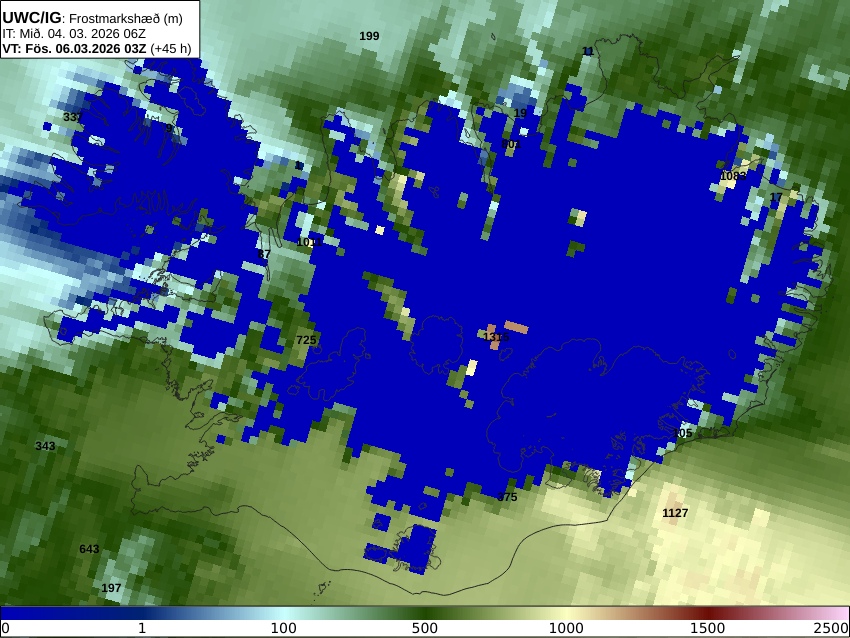This screenshot has height=638, width=850.
Task: Click the map value 1082
Action: coord(733,176)
